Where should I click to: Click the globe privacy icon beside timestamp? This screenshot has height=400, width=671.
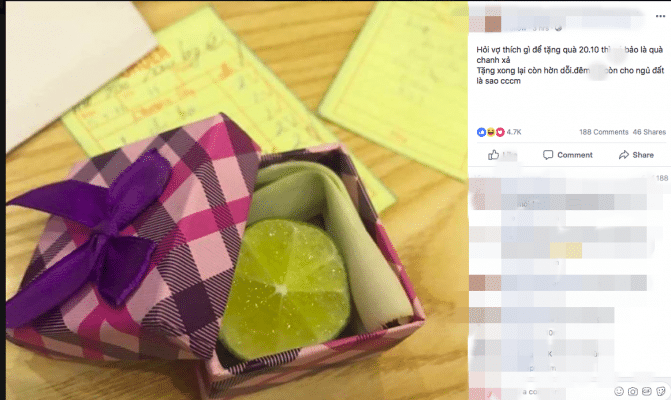558,28
